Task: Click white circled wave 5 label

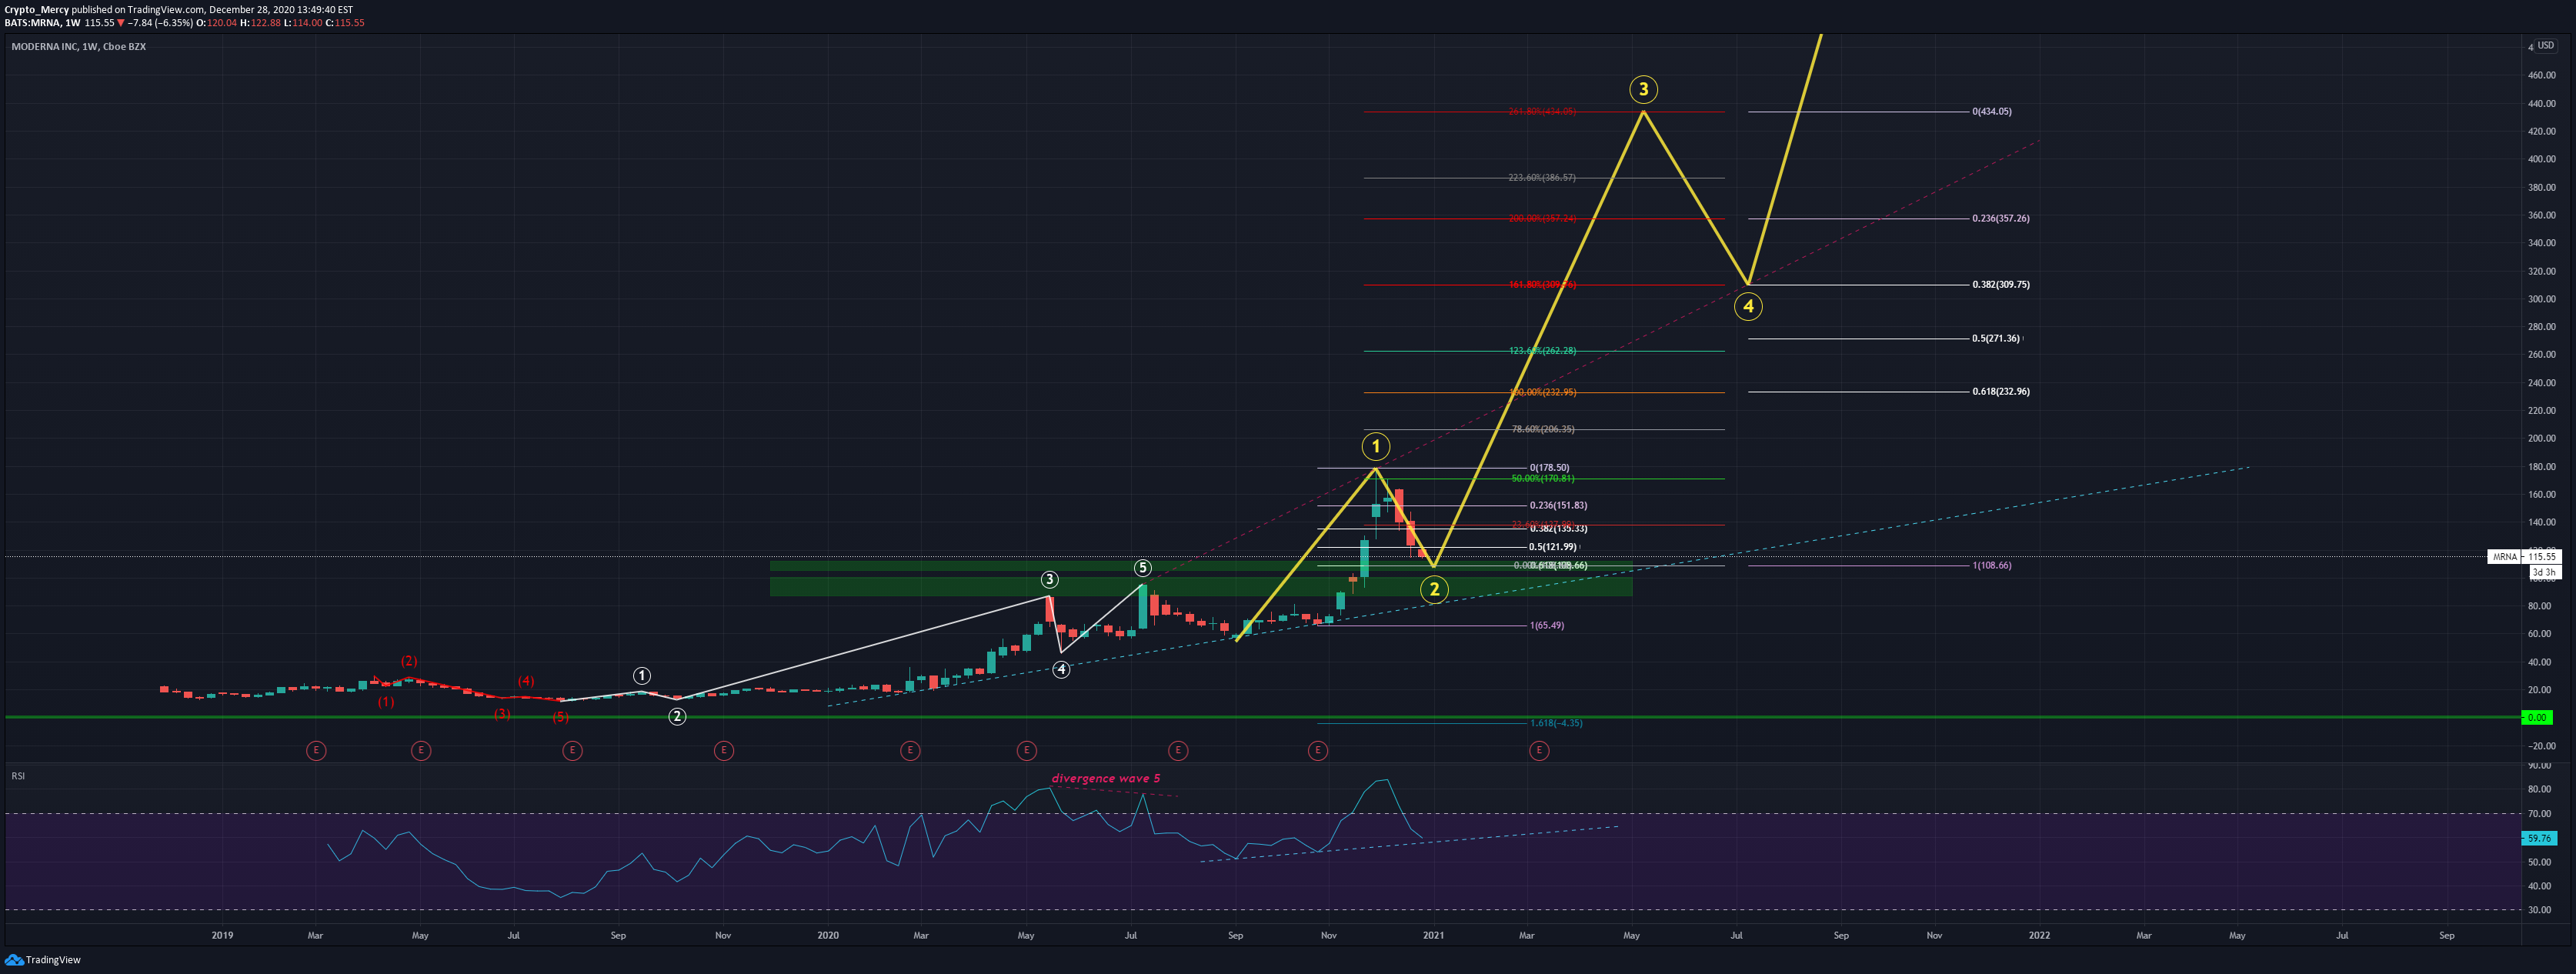Action: tap(1142, 568)
